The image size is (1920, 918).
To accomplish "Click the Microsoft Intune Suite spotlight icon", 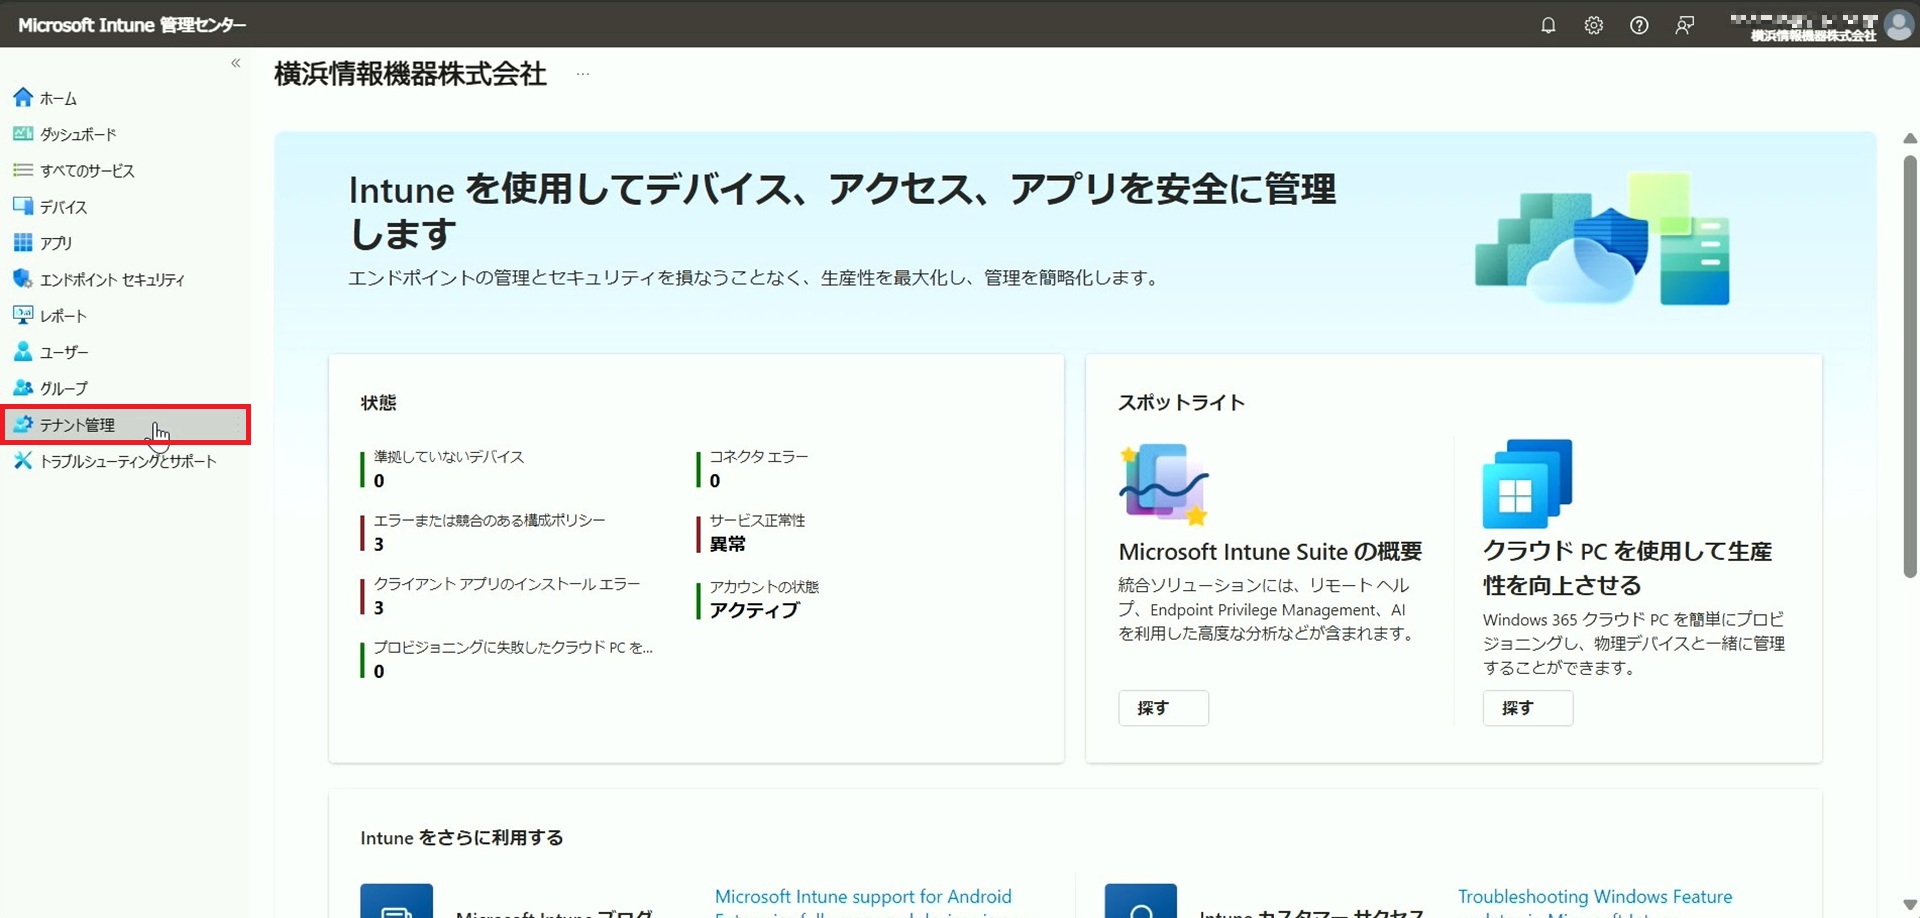I will point(1164,484).
